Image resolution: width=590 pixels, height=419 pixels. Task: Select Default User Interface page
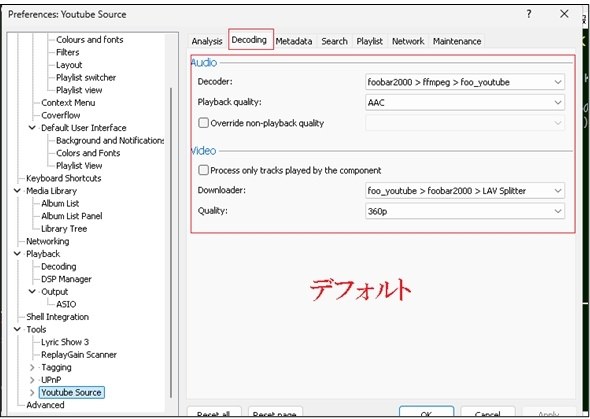pyautogui.click(x=84, y=128)
